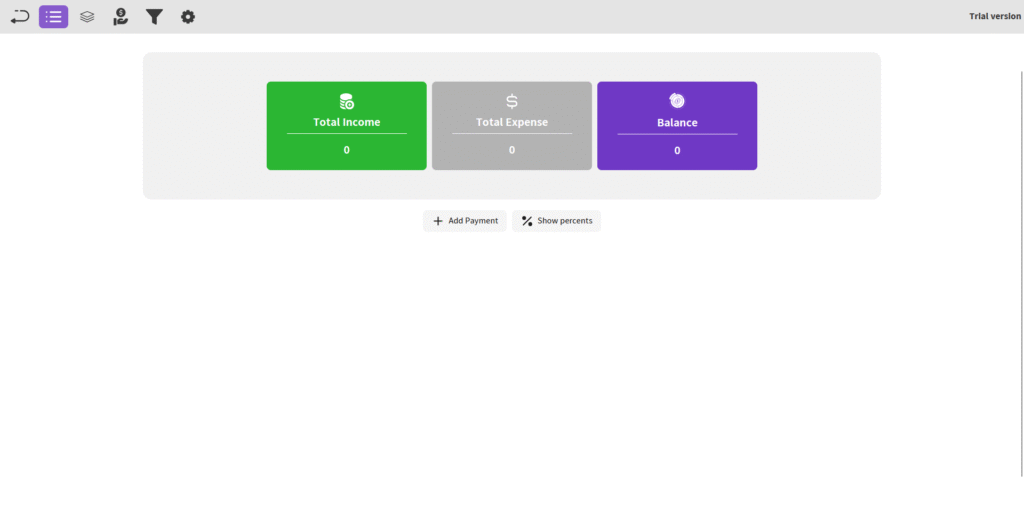Open the stacked layers categories icon

point(87,17)
